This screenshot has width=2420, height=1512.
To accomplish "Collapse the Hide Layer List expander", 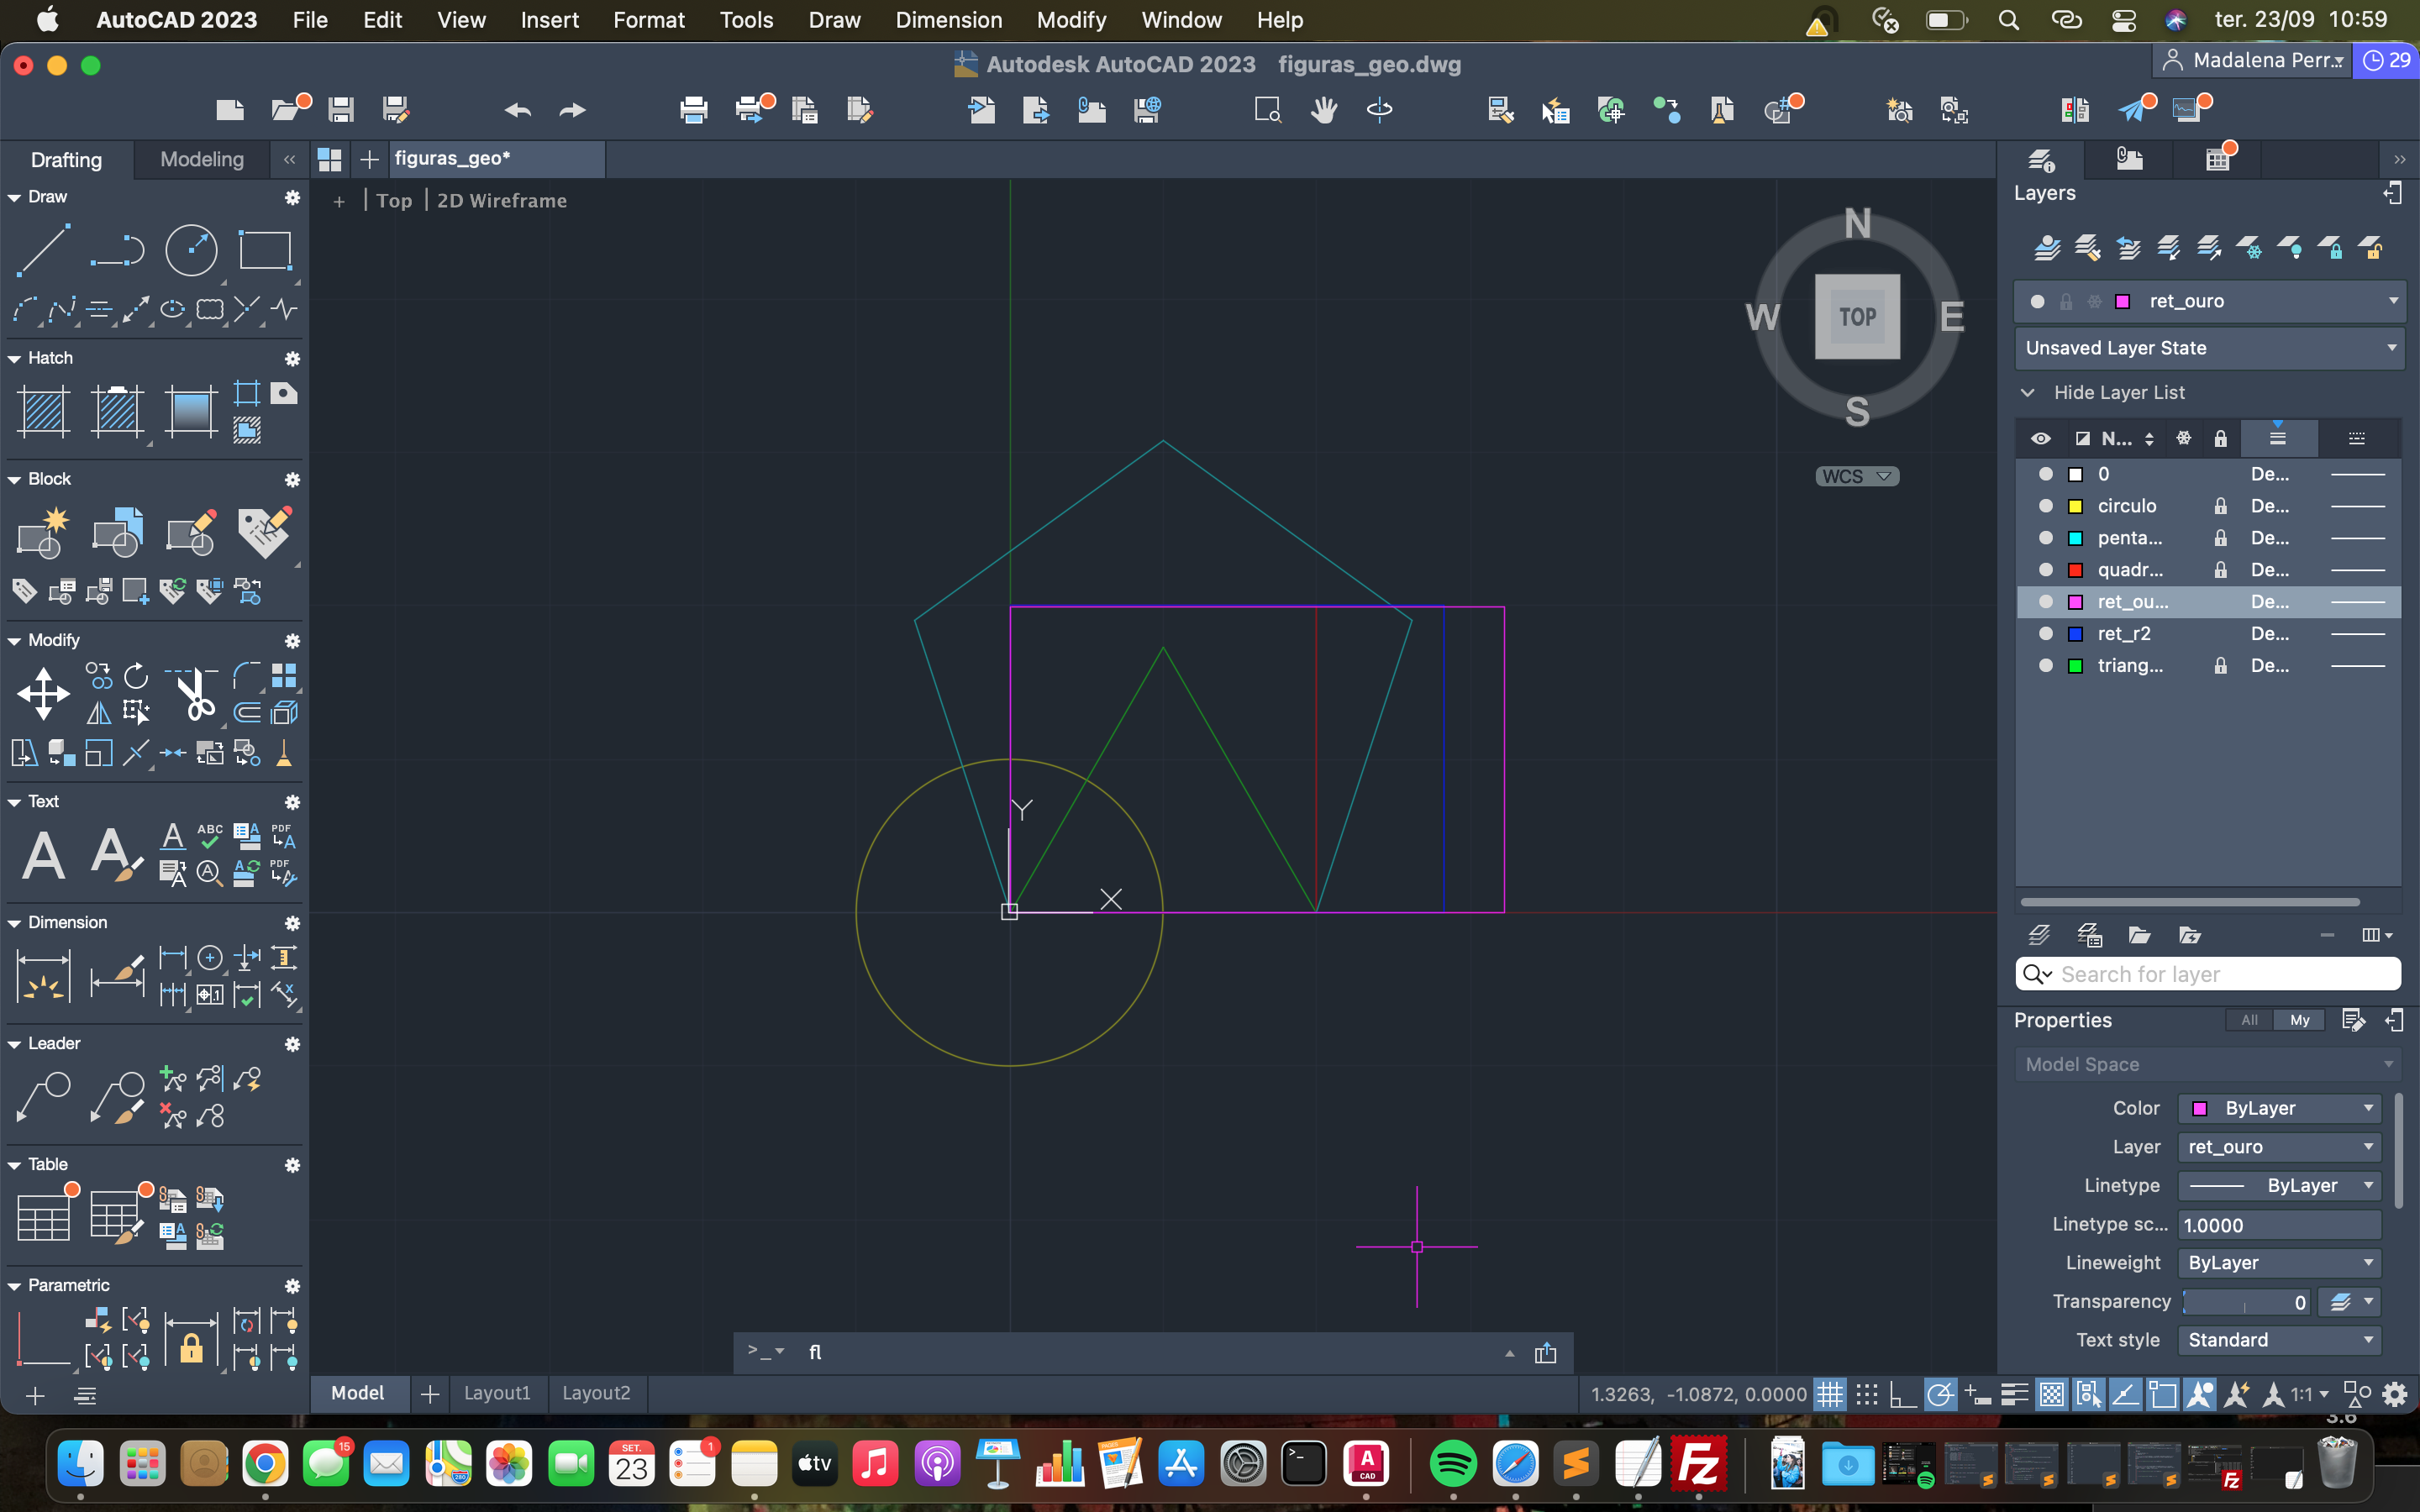I will [x=2028, y=392].
